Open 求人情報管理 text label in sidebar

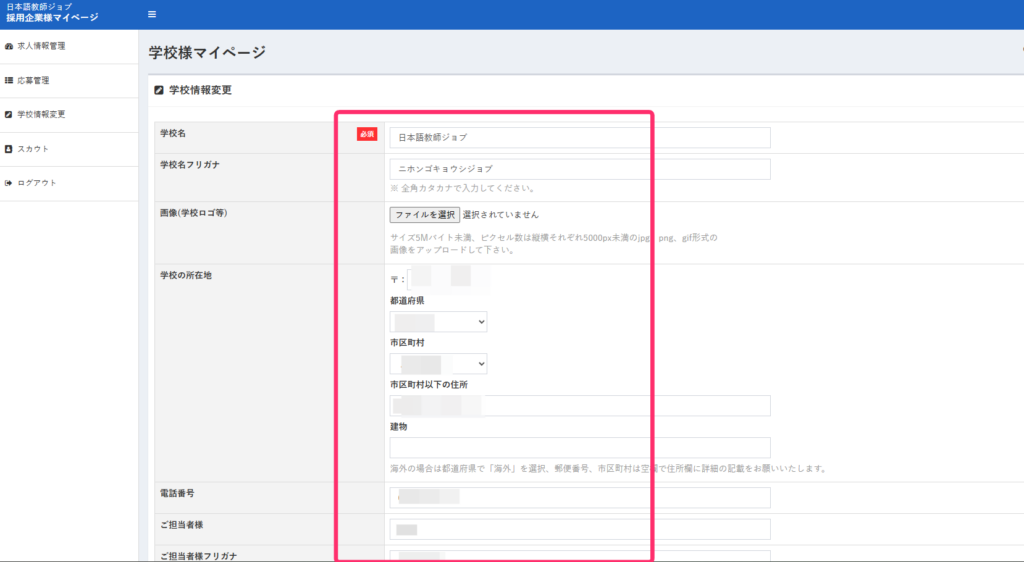tap(41, 46)
